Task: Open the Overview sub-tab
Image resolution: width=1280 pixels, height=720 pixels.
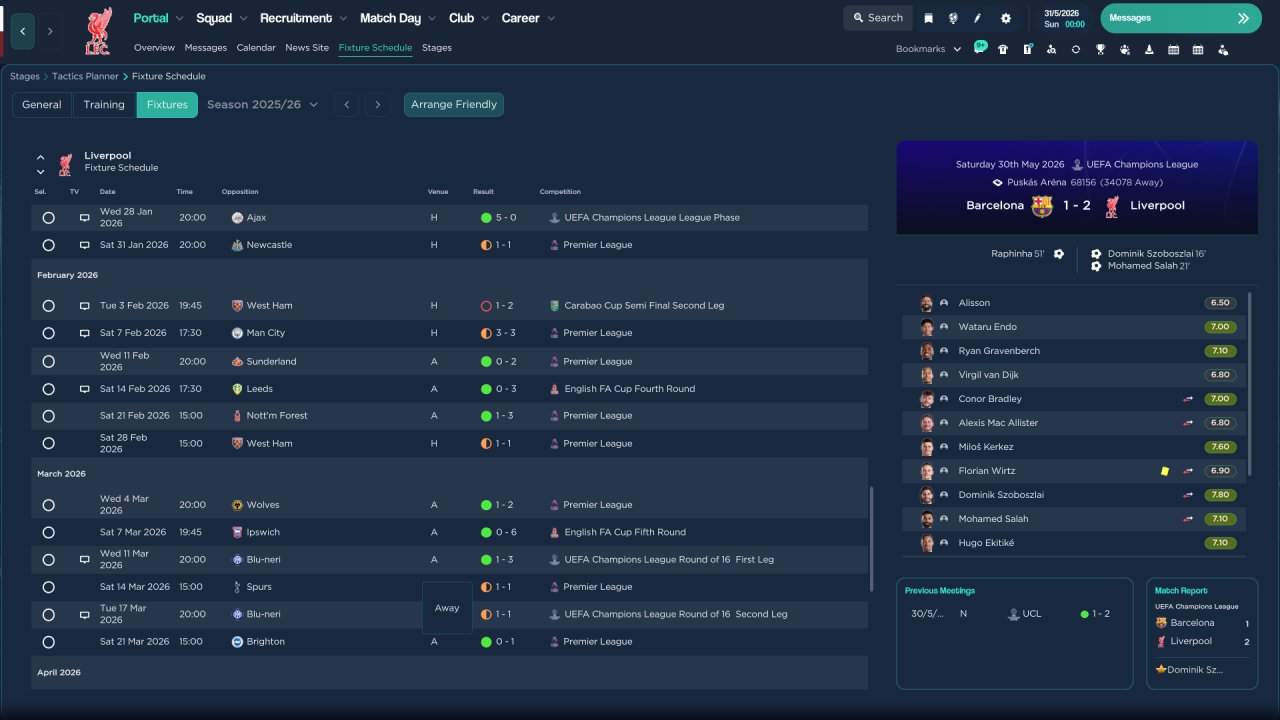Action: click(154, 48)
